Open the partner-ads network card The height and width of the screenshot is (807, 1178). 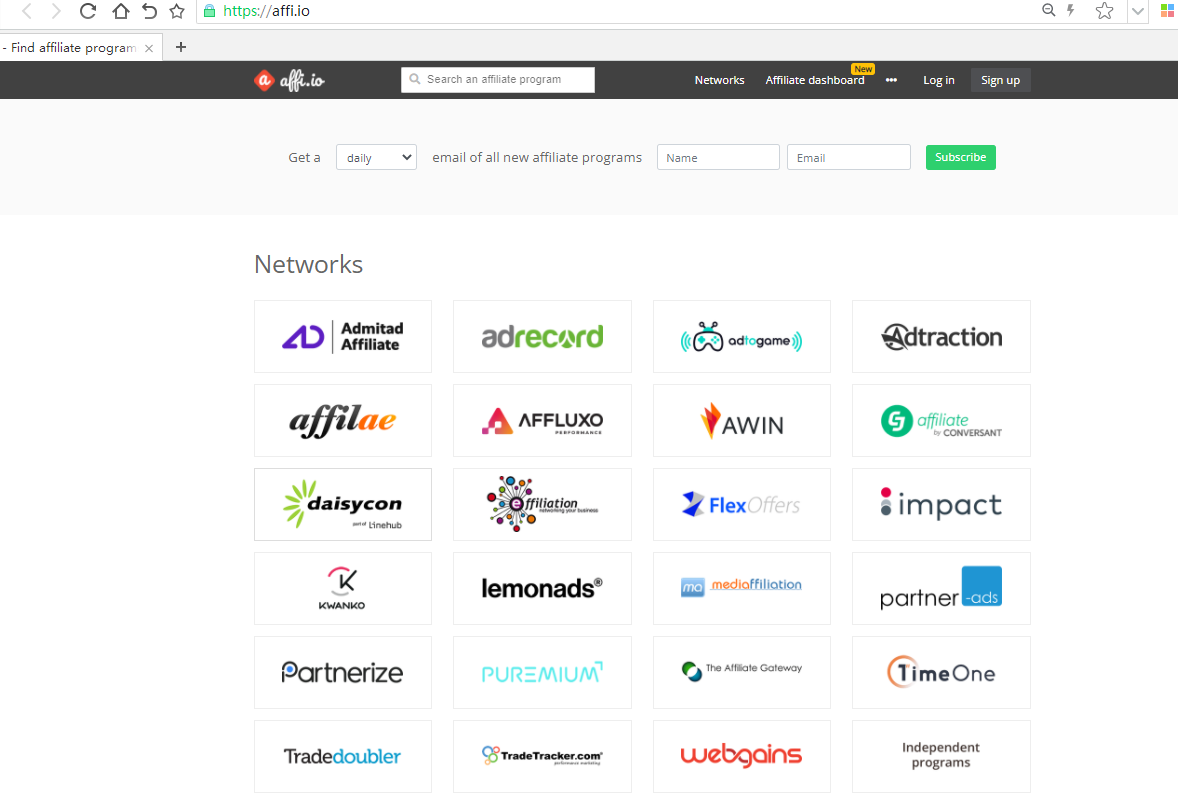point(941,588)
